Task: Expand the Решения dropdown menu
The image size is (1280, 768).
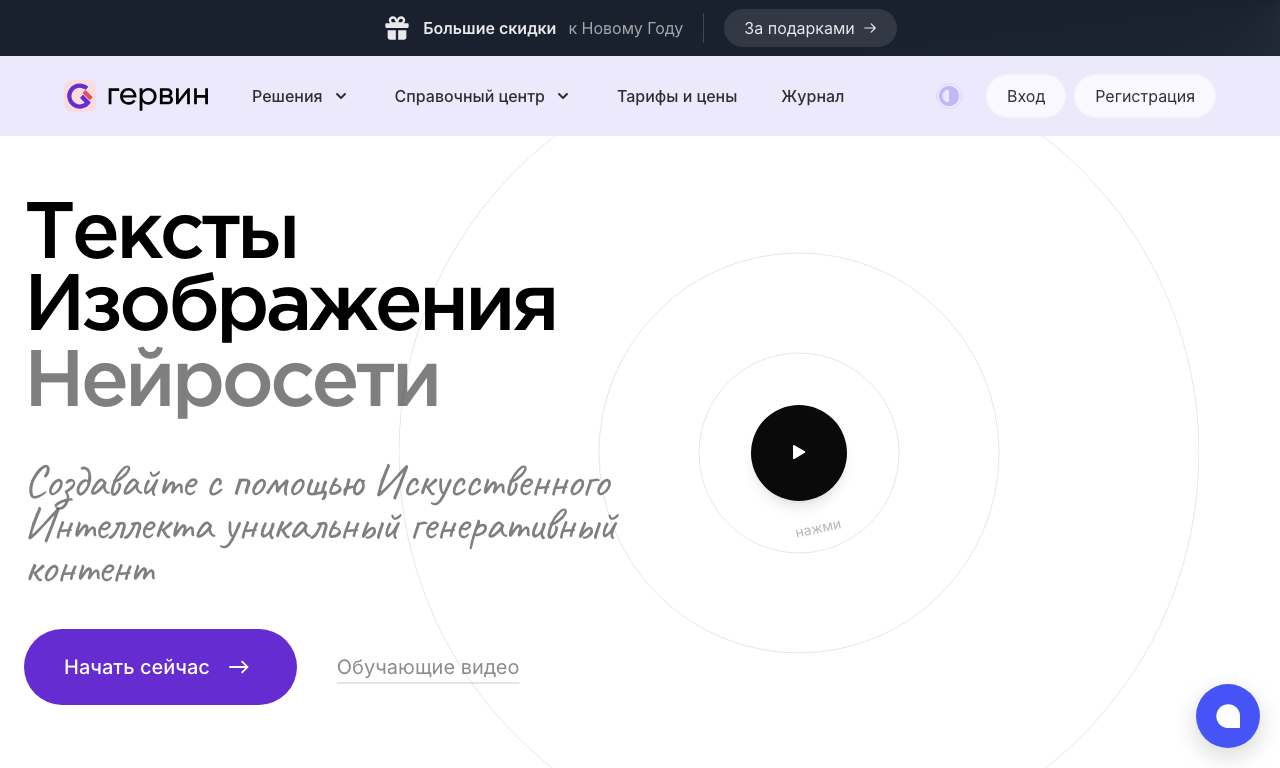Action: [300, 96]
